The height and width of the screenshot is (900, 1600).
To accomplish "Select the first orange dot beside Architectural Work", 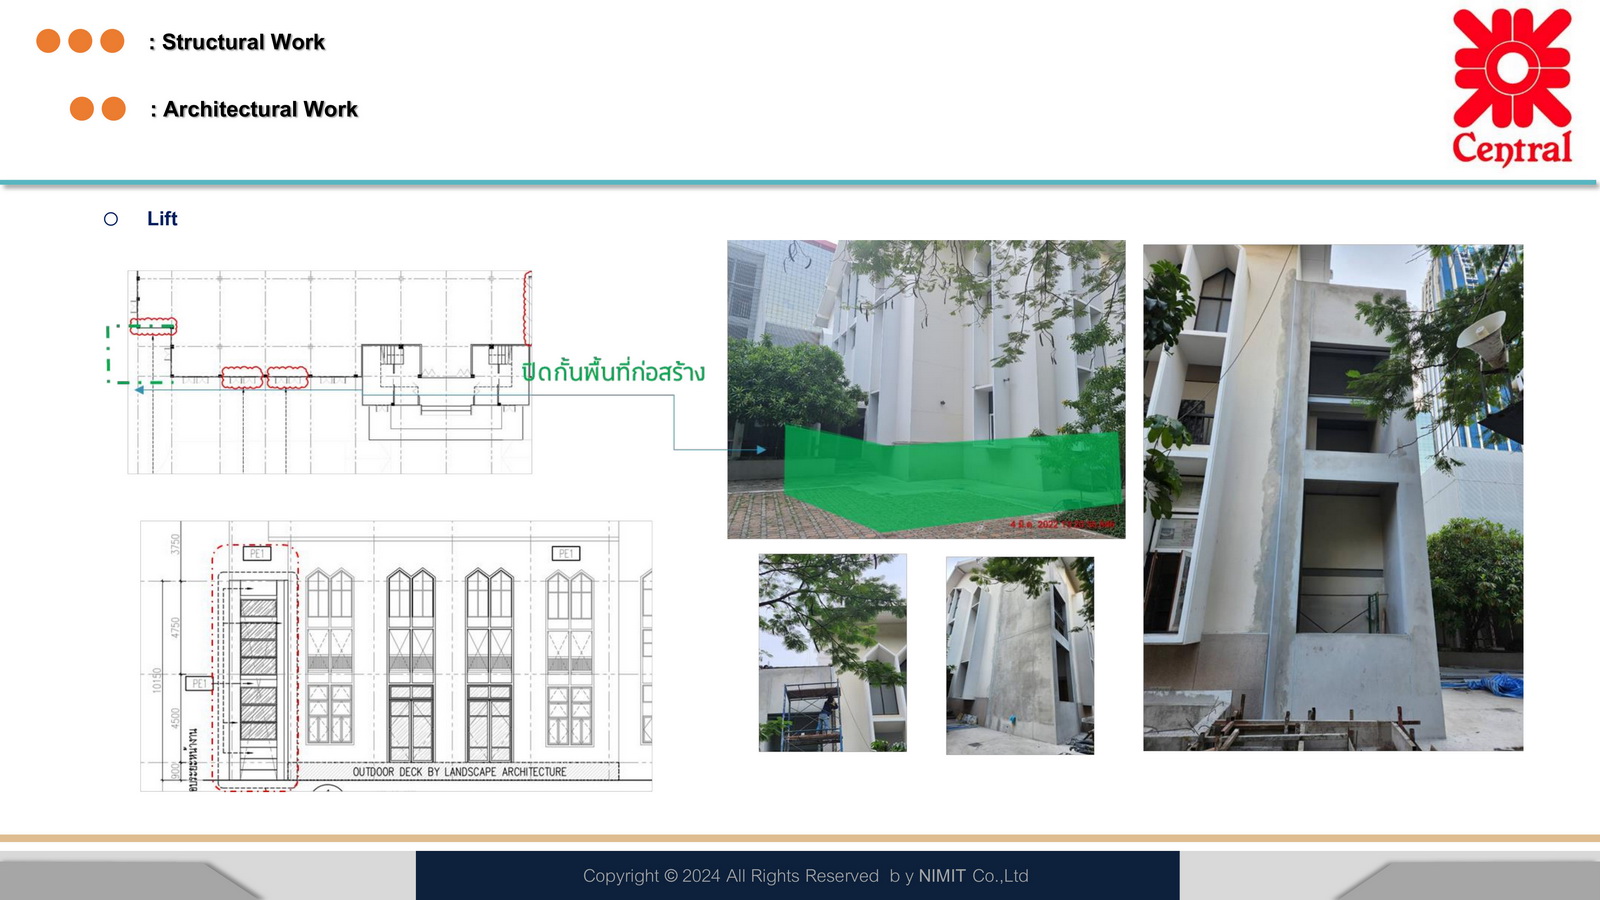I will (82, 108).
